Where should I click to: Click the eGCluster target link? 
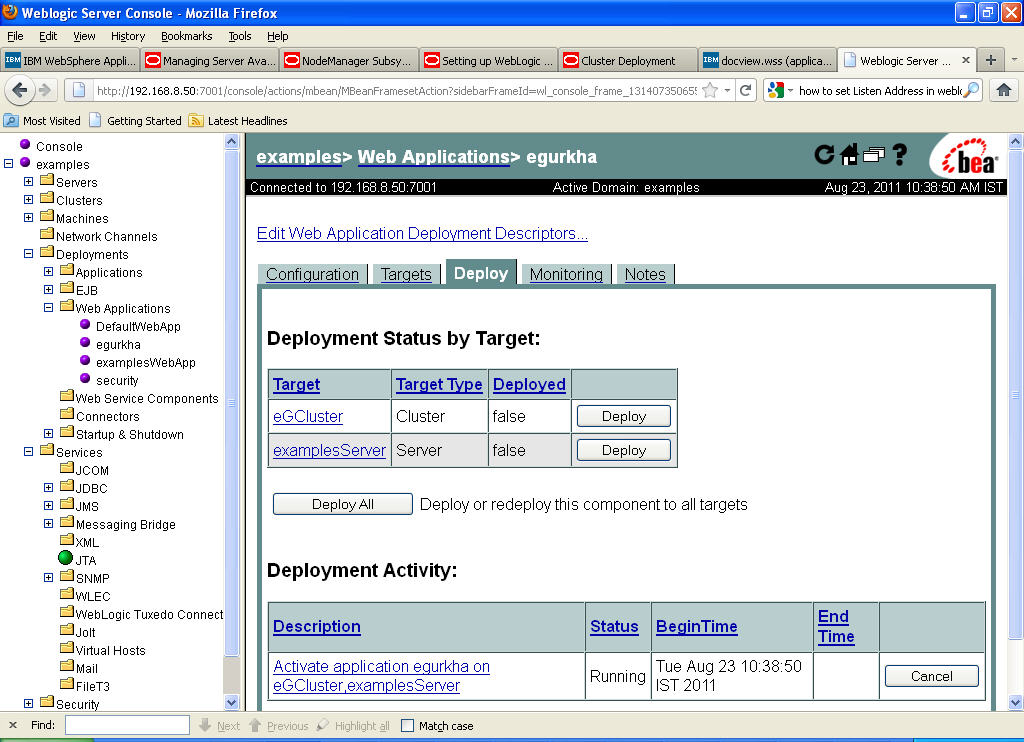[308, 417]
